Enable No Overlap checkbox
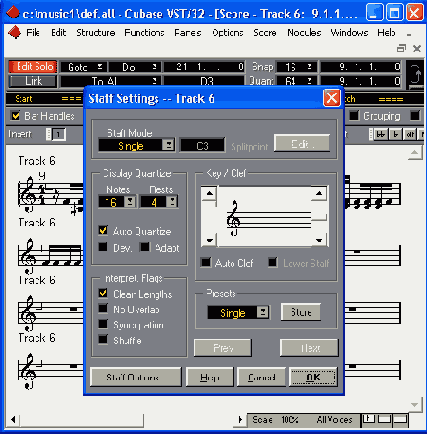The width and height of the screenshot is (427, 434). click(x=103, y=309)
